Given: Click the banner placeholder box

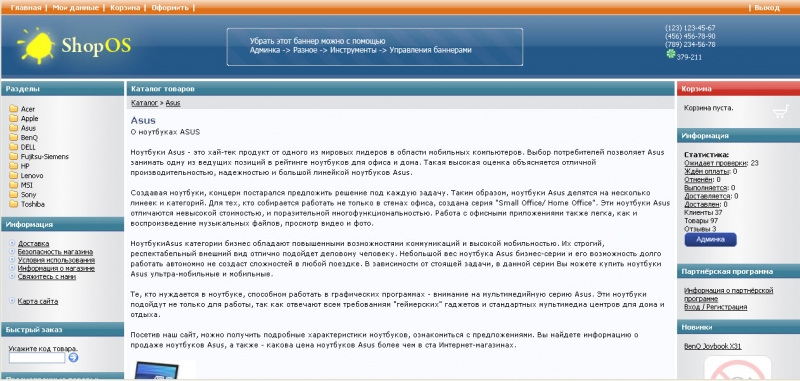Looking at the screenshot, I should (375, 46).
